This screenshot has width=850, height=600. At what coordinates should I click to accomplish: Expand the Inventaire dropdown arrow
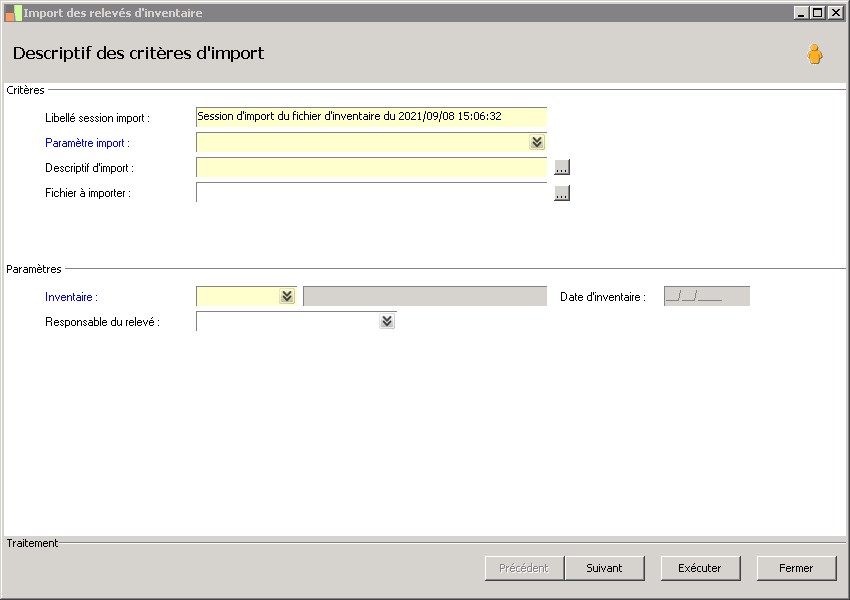[287, 297]
